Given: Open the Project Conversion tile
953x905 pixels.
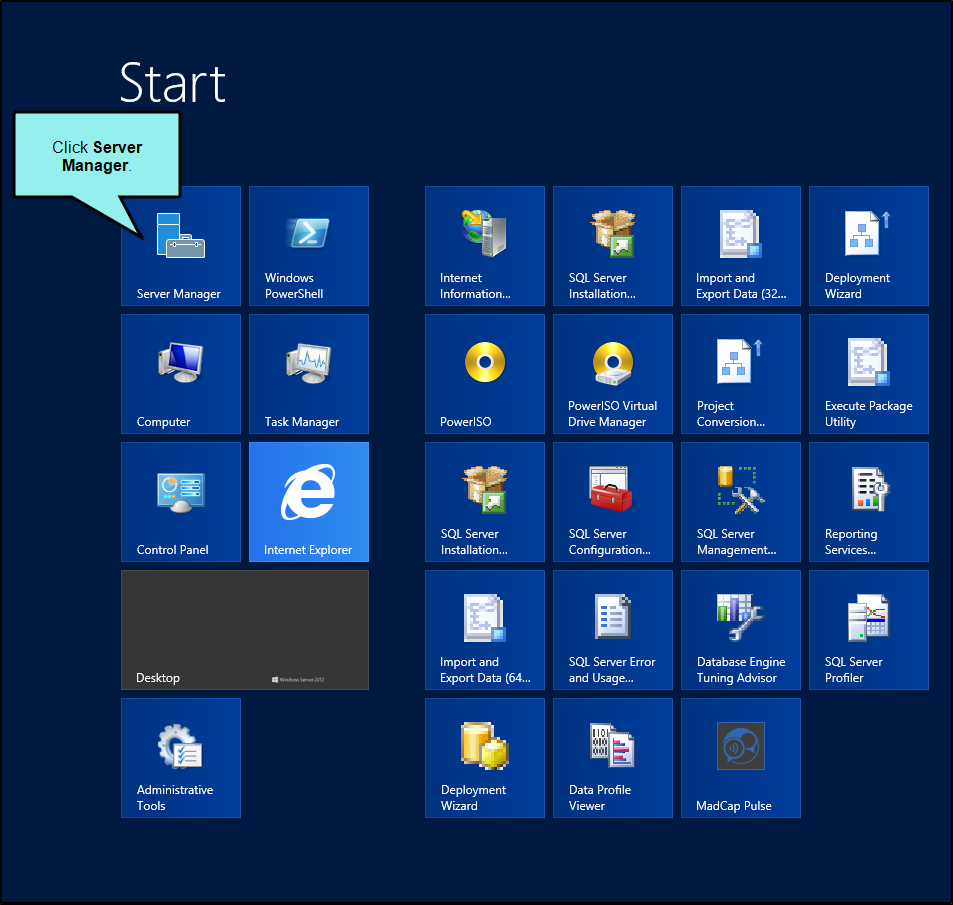Looking at the screenshot, I should coord(741,374).
